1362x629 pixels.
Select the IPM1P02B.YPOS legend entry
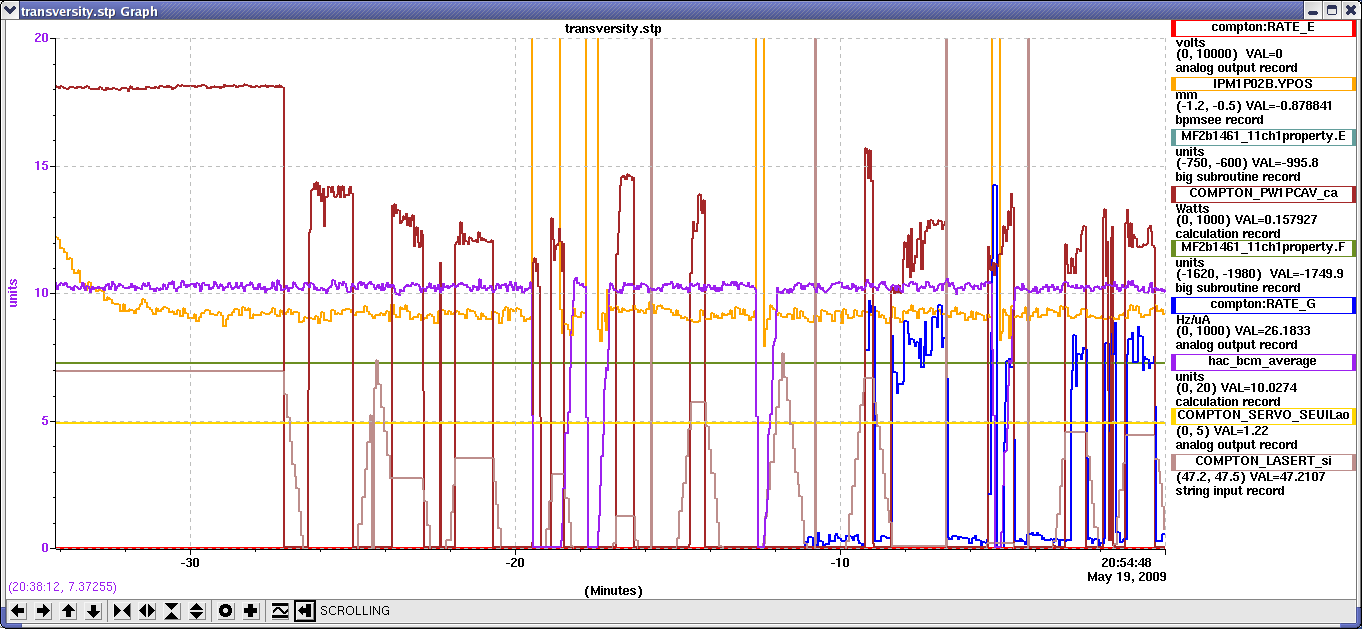click(1263, 85)
